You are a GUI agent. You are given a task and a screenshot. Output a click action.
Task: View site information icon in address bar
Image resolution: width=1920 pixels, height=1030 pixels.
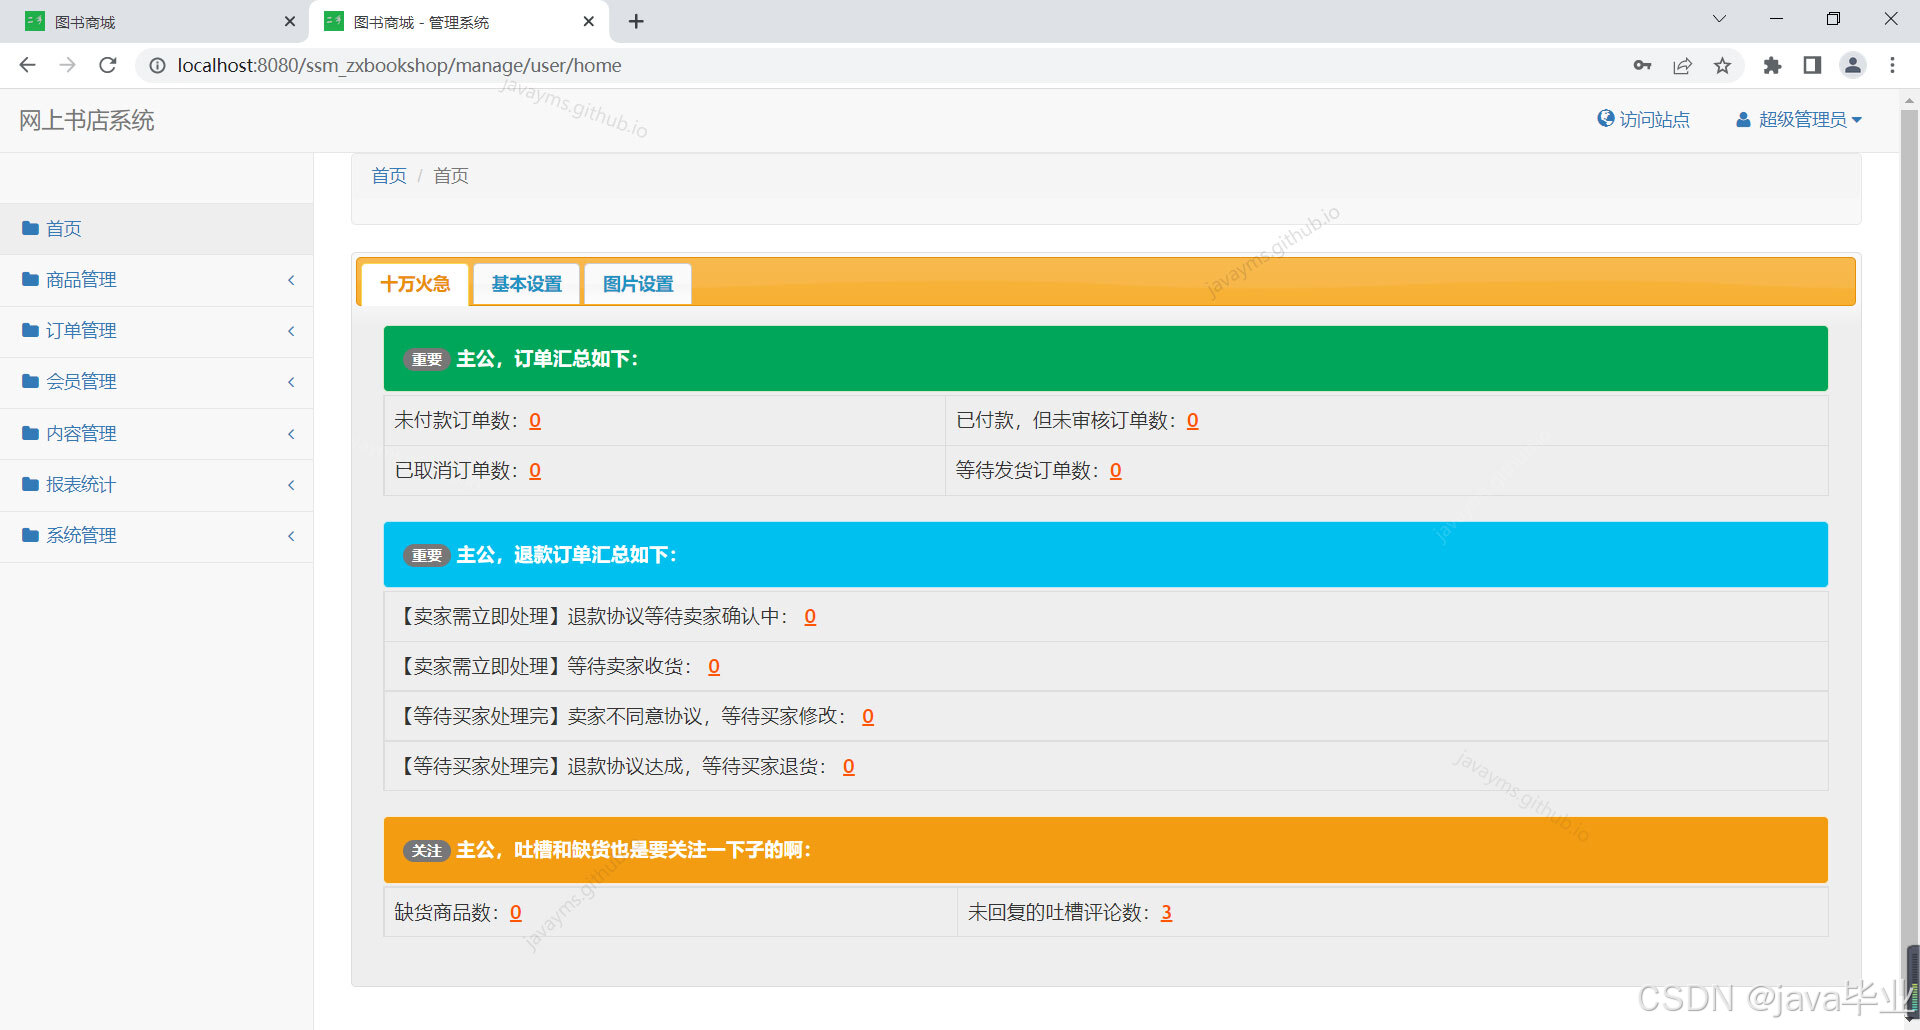(x=157, y=65)
